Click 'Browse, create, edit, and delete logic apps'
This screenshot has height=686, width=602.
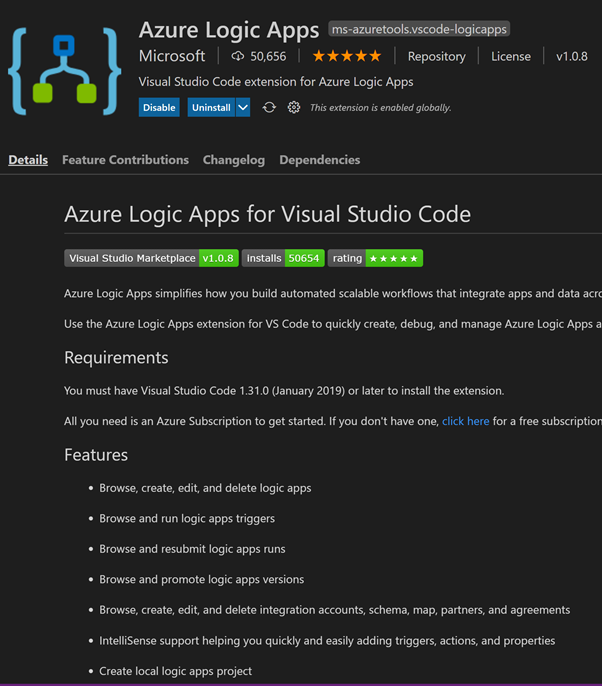205,488
